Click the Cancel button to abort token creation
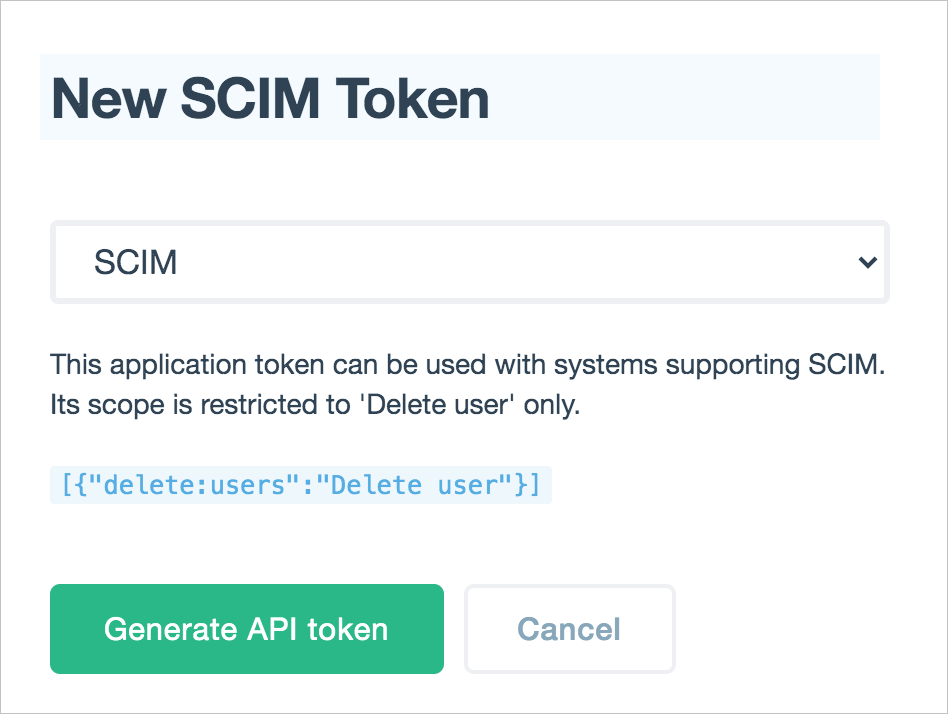The width and height of the screenshot is (948, 714). [569, 629]
